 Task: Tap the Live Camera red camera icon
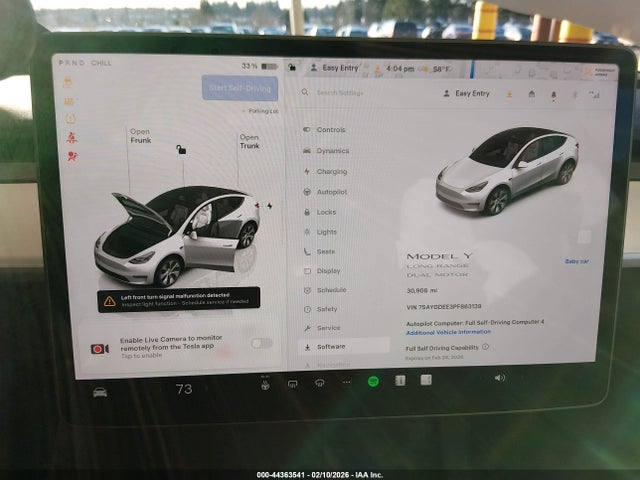click(x=100, y=349)
